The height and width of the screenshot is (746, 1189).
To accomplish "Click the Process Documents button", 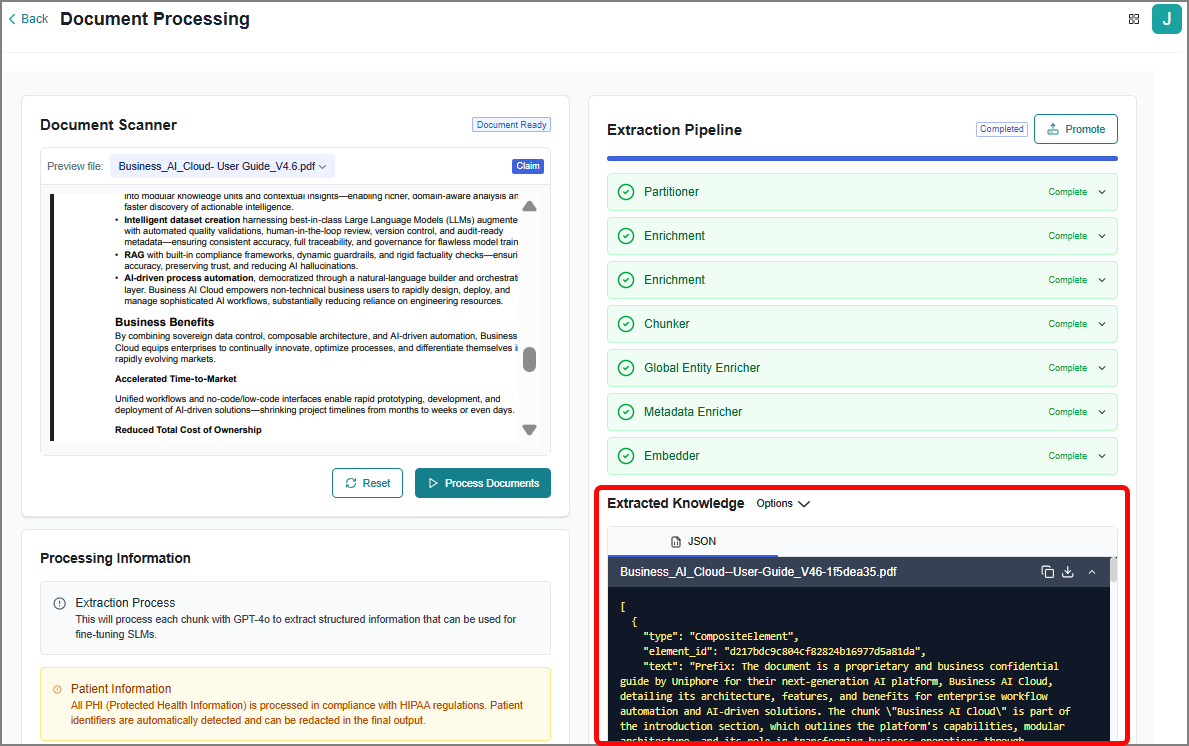I will (x=483, y=483).
